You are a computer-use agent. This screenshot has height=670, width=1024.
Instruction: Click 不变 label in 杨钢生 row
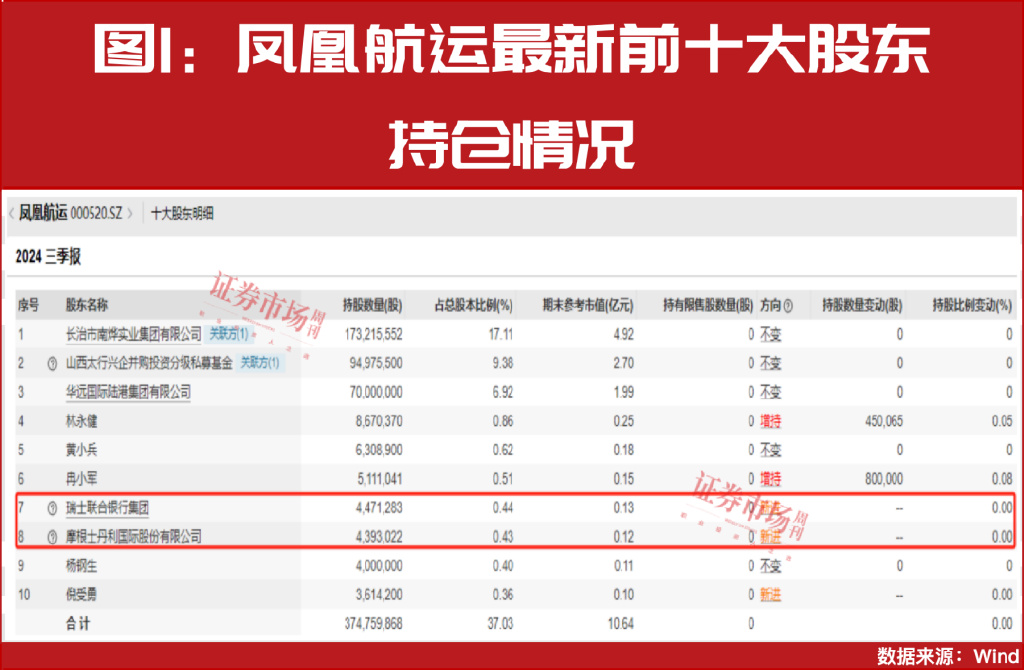(771, 566)
